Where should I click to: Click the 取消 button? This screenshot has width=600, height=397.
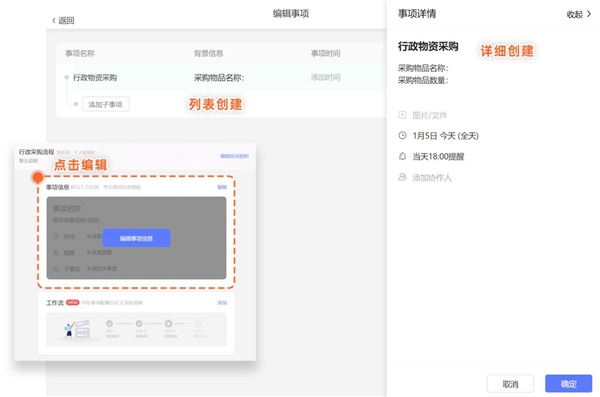[x=510, y=384]
